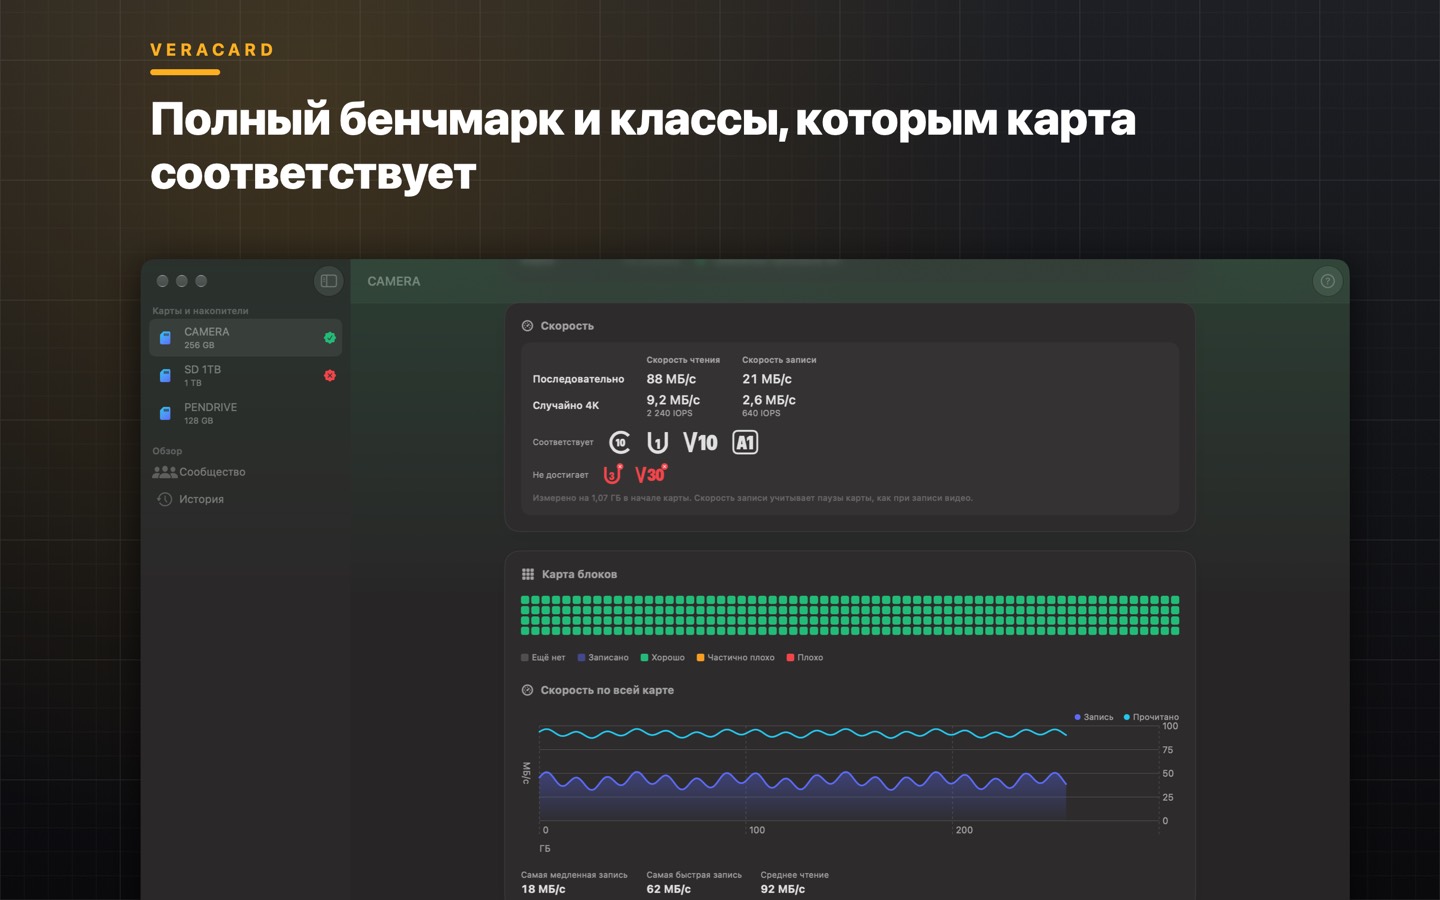Click the Записано legend swatch
1440x900 pixels.
pyautogui.click(x=581, y=658)
